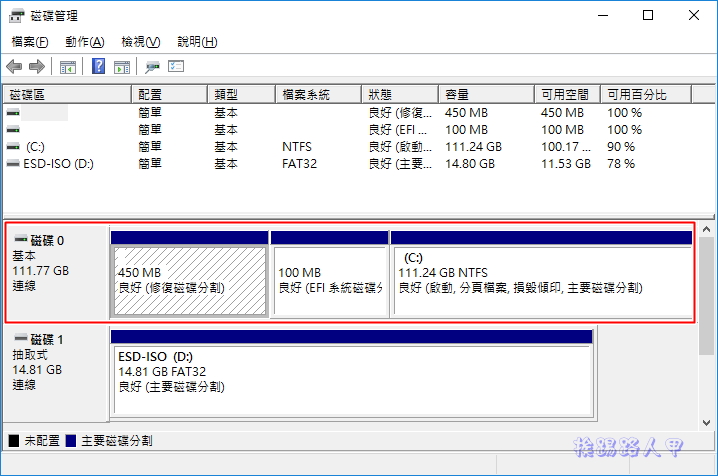Viewport: 718px width, 476px height.
Task: Click the rescan disks toolbar icon
Action: pyautogui.click(x=152, y=67)
